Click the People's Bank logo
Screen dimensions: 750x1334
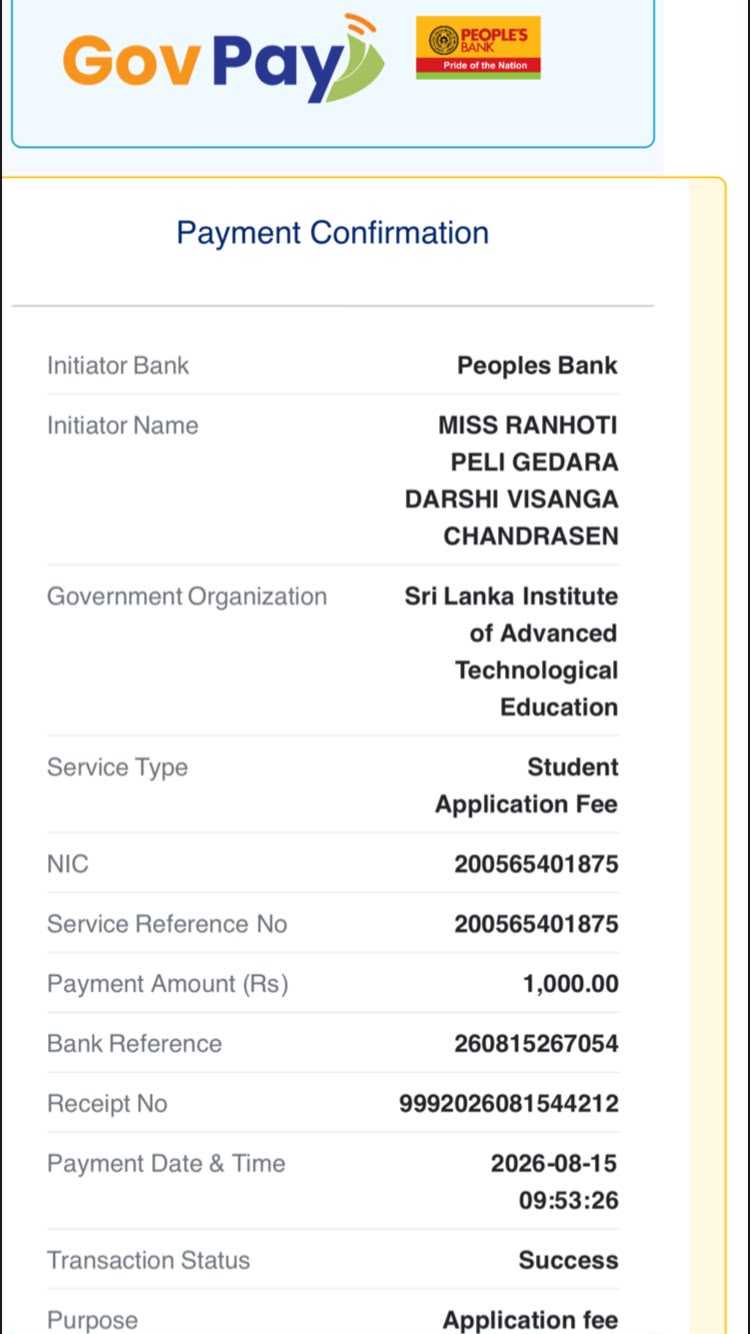(478, 47)
